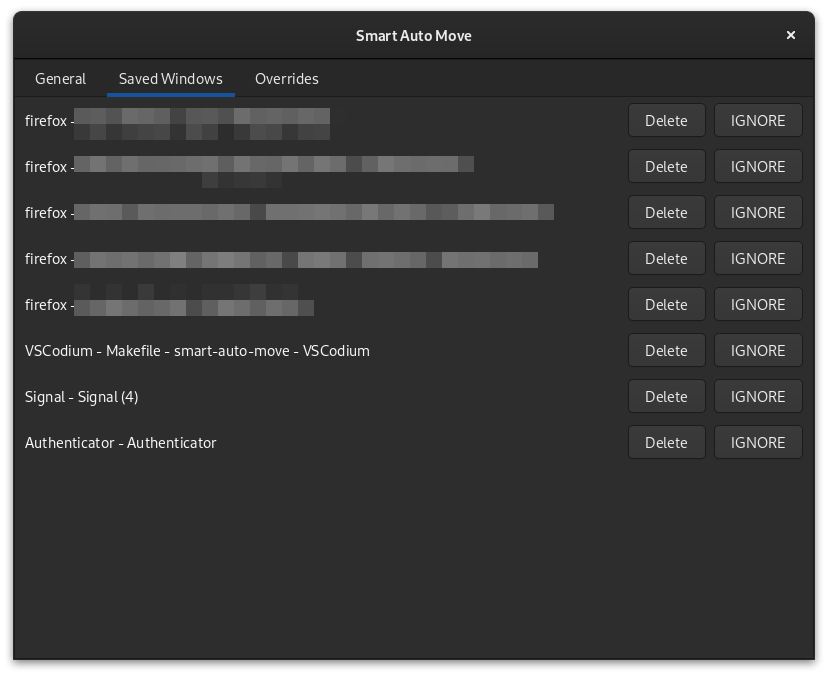
Task: Click IGNORE on fifth firefox row
Action: pos(758,304)
